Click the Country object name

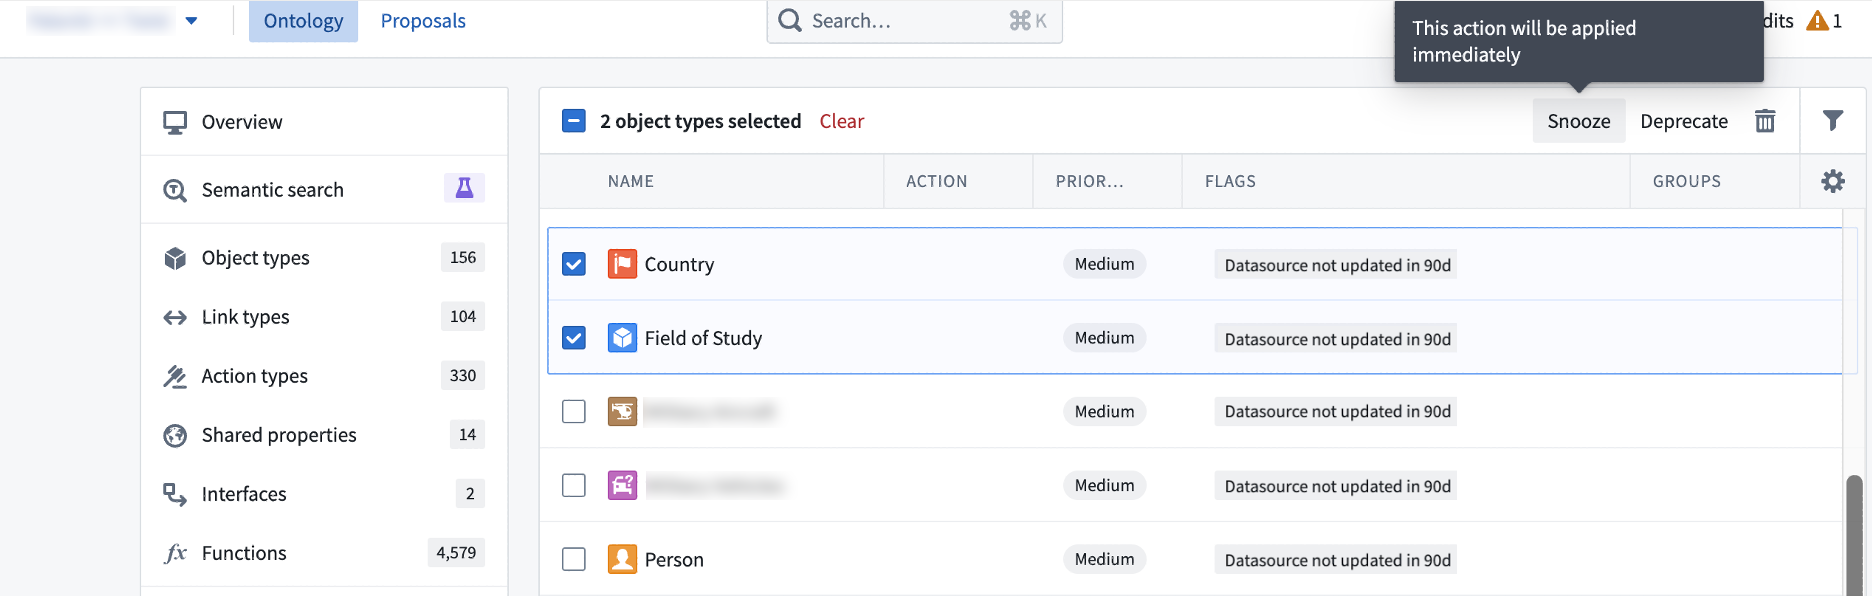coord(679,264)
